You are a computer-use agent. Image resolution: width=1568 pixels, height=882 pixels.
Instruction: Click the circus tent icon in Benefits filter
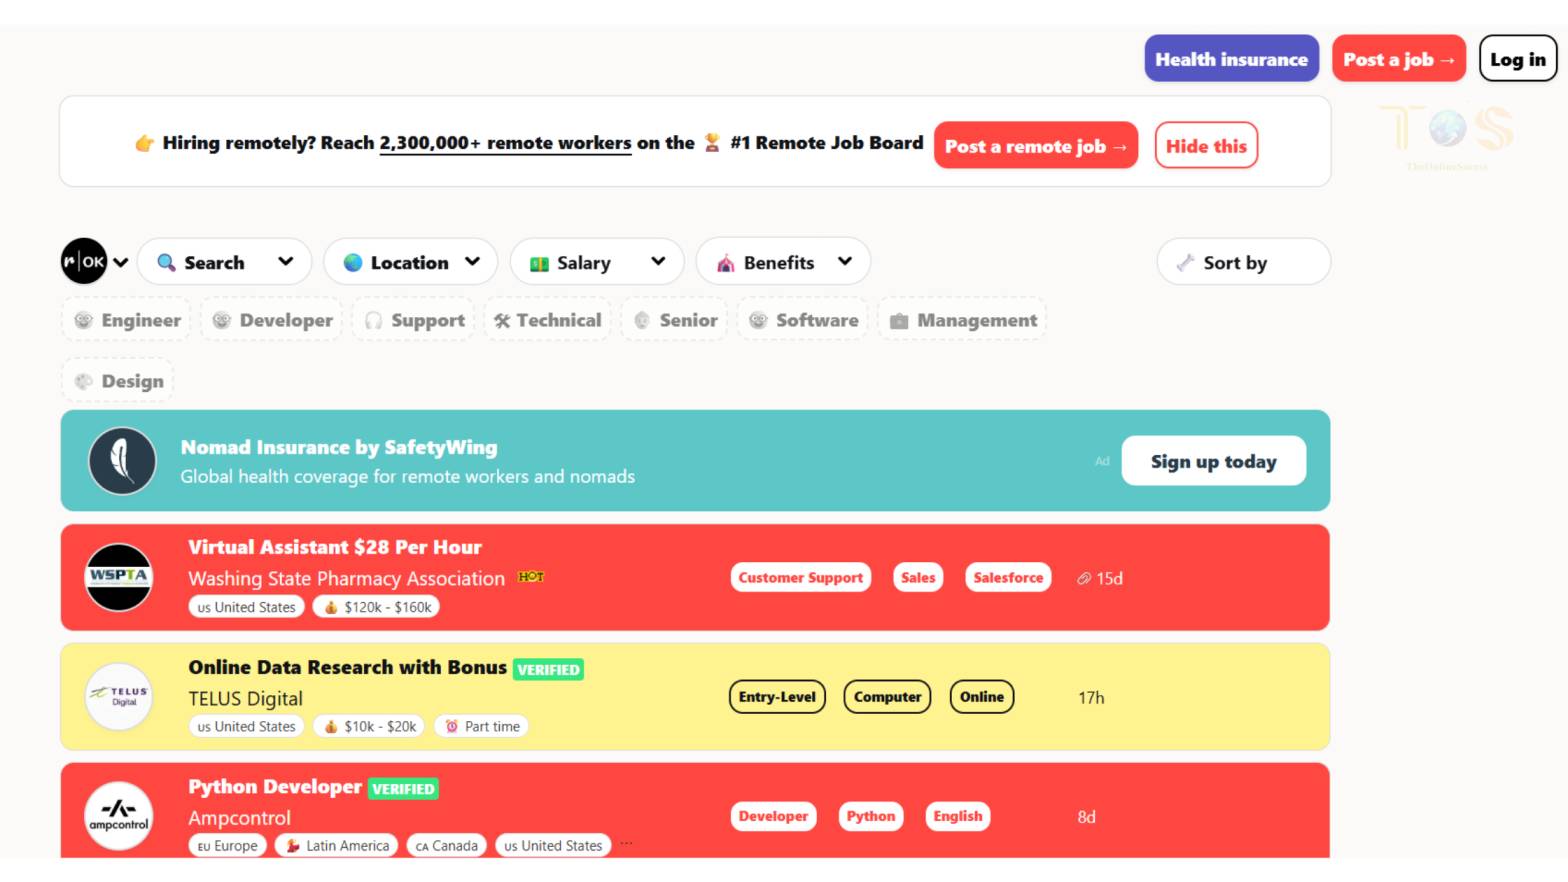726,263
